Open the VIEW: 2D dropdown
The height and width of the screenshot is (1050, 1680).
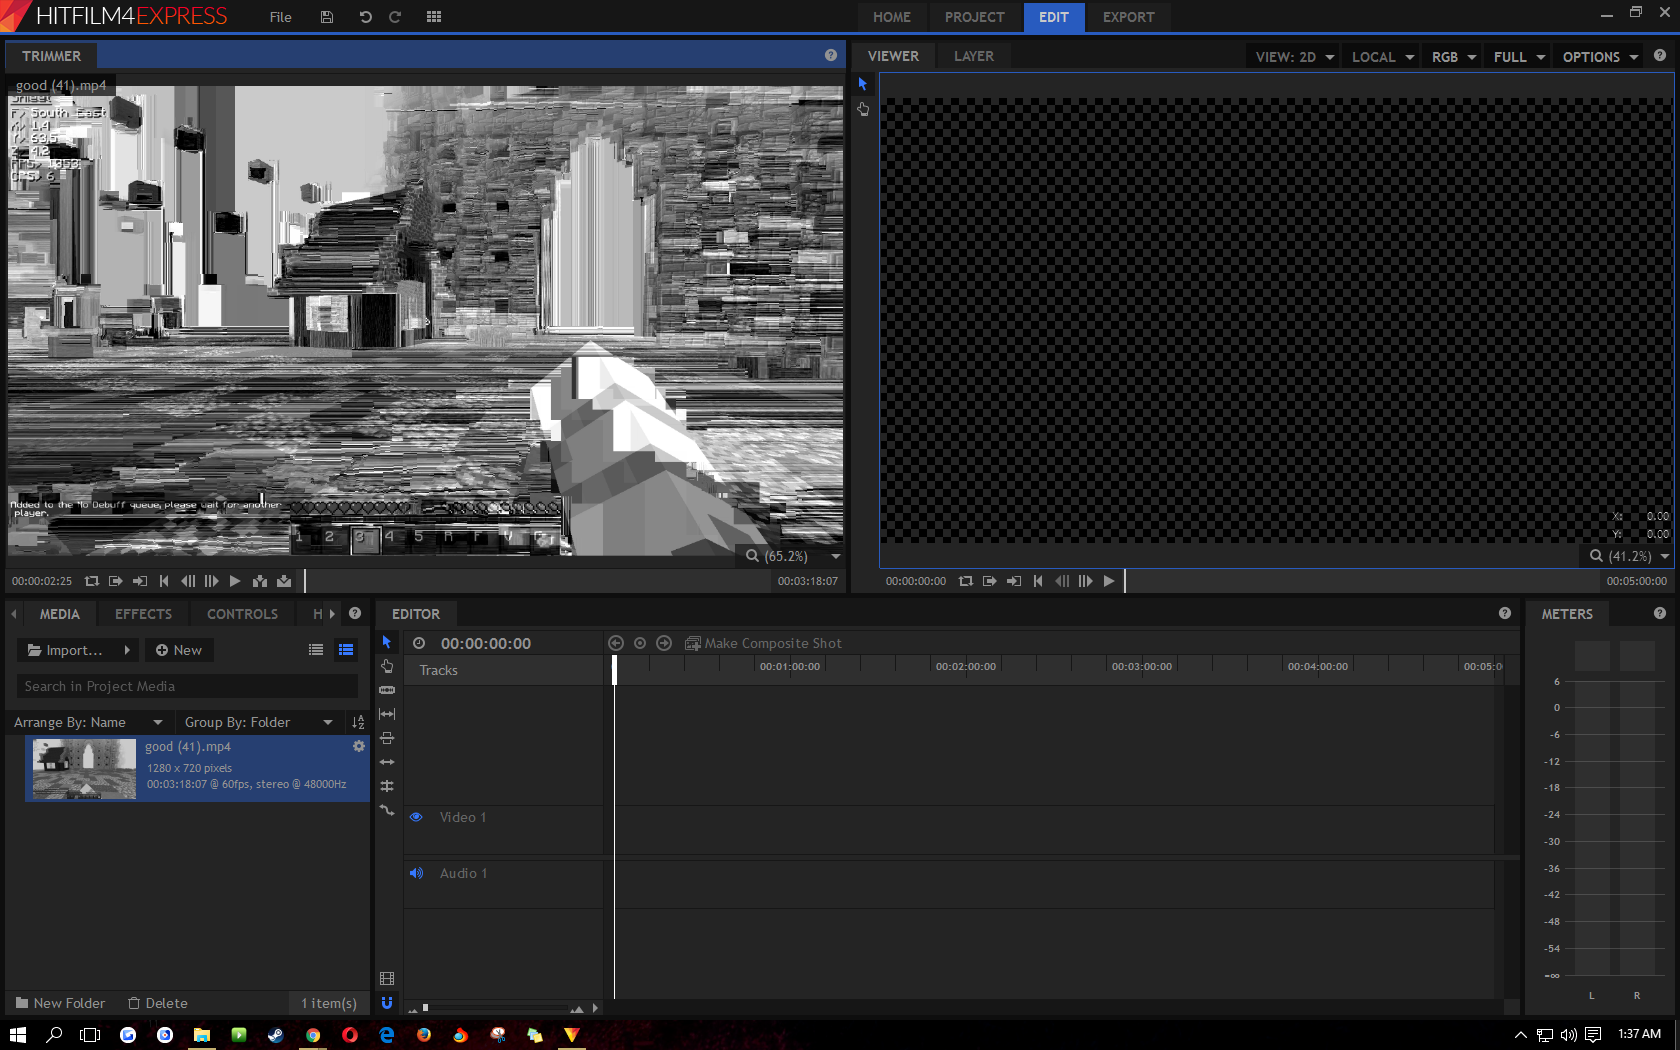click(x=1295, y=57)
